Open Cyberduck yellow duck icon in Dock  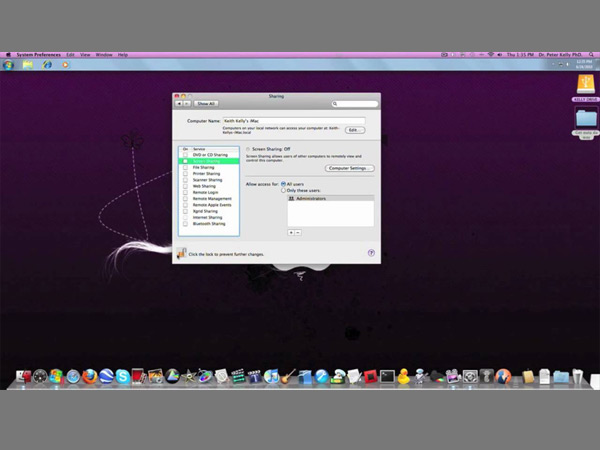click(x=403, y=377)
